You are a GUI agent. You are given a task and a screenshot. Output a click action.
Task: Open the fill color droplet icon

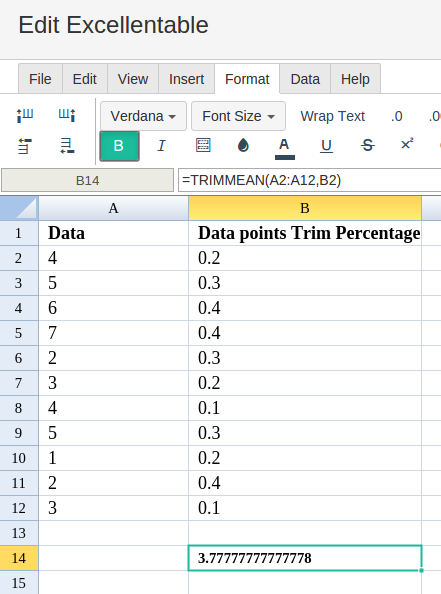point(243,145)
